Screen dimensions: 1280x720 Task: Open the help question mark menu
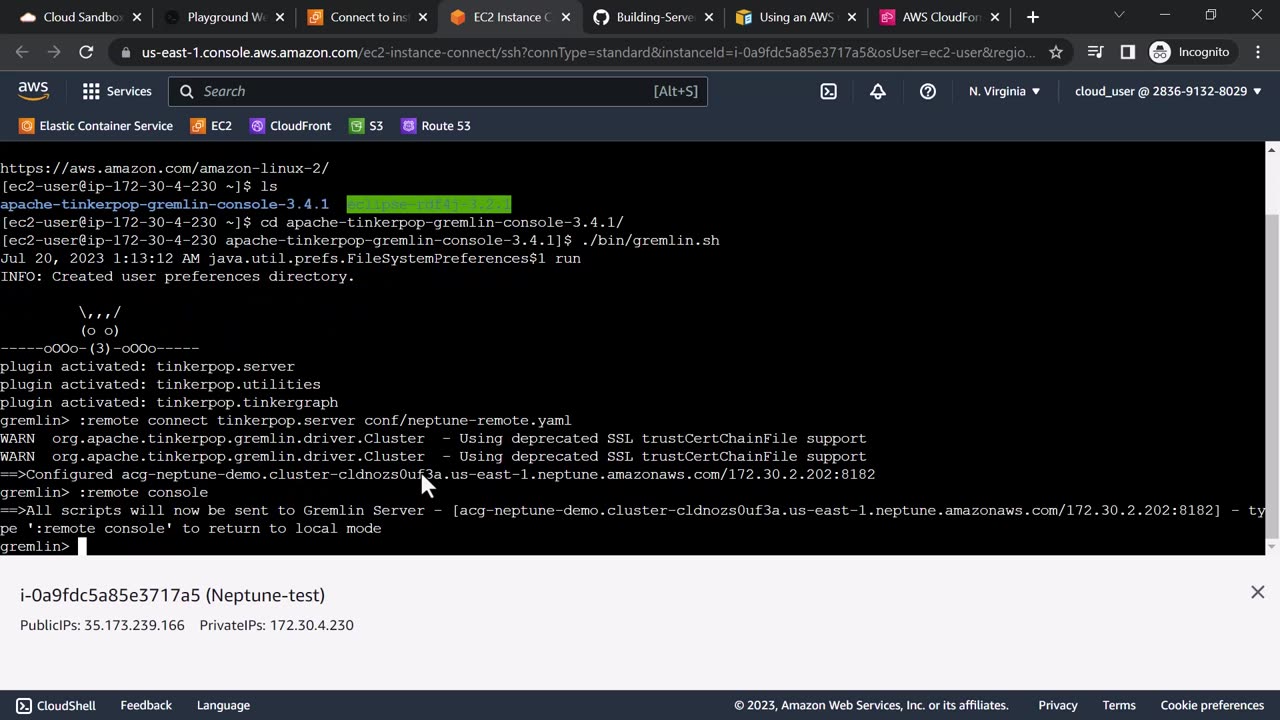coord(928,91)
